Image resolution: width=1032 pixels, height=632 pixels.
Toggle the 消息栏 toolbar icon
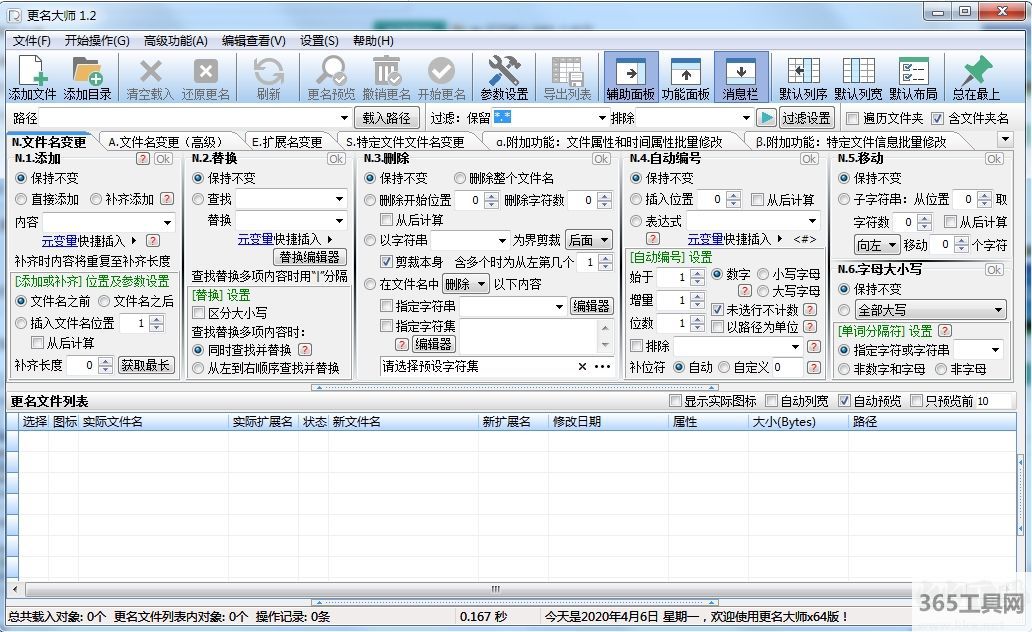click(x=740, y=72)
